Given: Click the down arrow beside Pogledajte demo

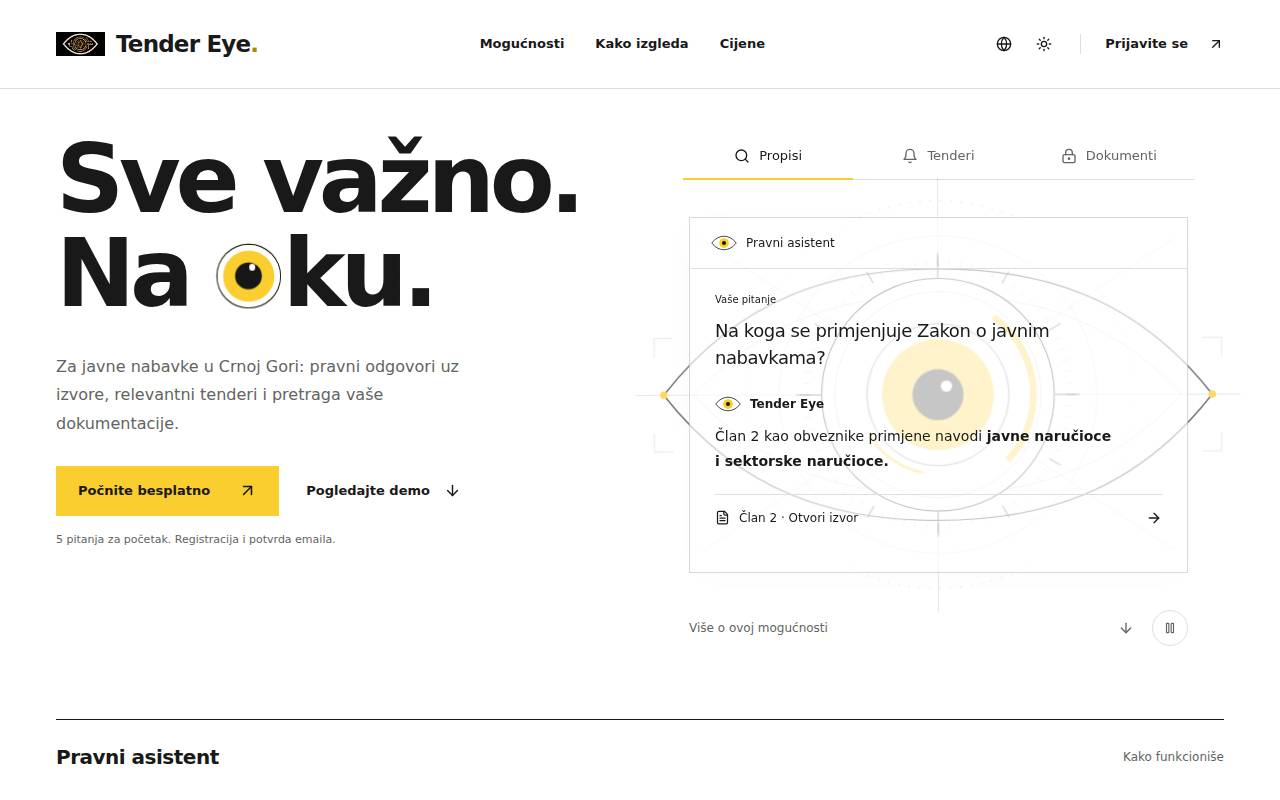Looking at the screenshot, I should 452,491.
